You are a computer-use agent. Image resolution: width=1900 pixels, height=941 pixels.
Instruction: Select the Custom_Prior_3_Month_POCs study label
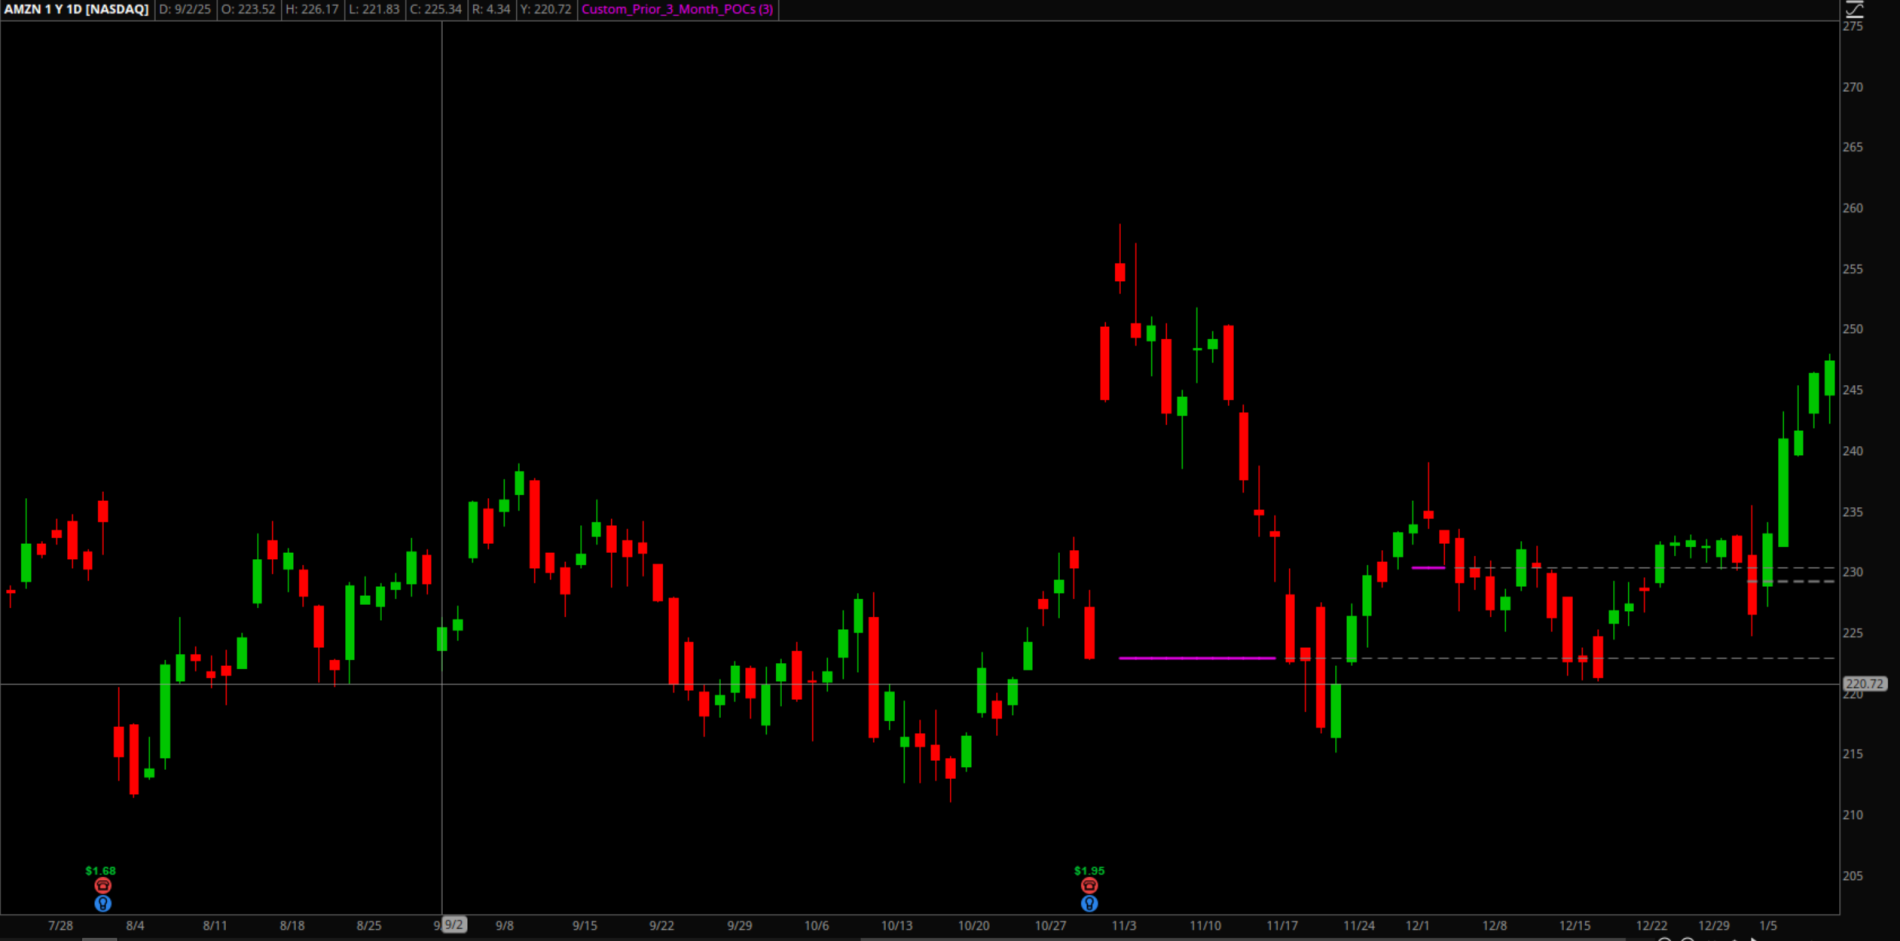677,9
